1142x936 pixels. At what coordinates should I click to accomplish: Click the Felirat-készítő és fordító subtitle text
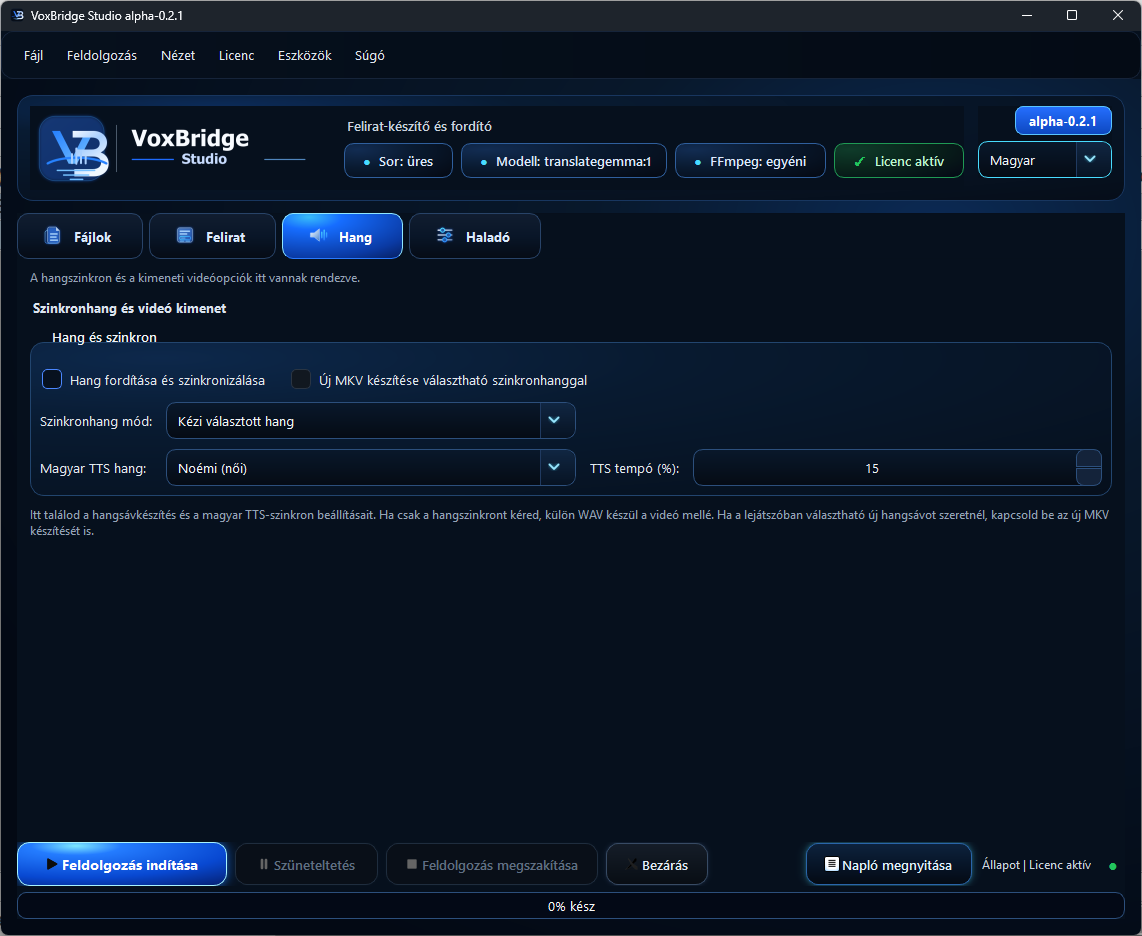click(420, 126)
